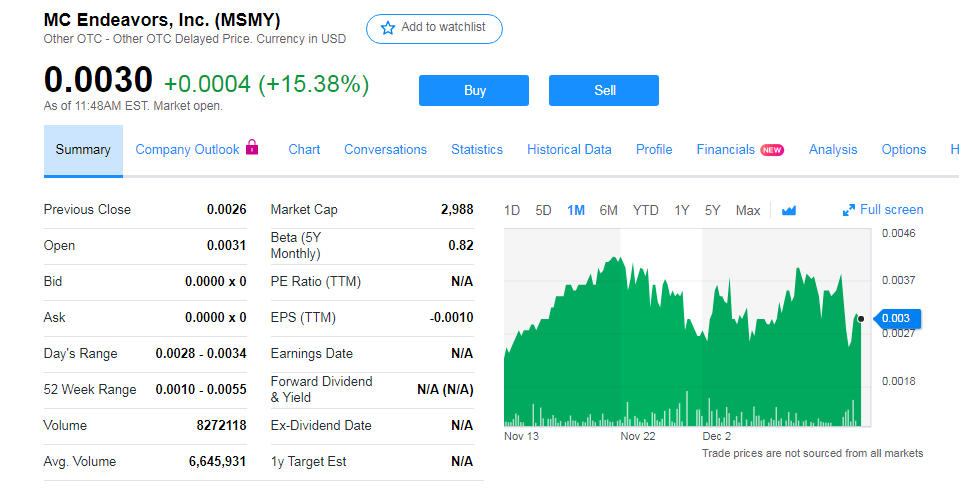The image size is (959, 489).
Task: Select the 5Y chart range
Action: point(713,210)
